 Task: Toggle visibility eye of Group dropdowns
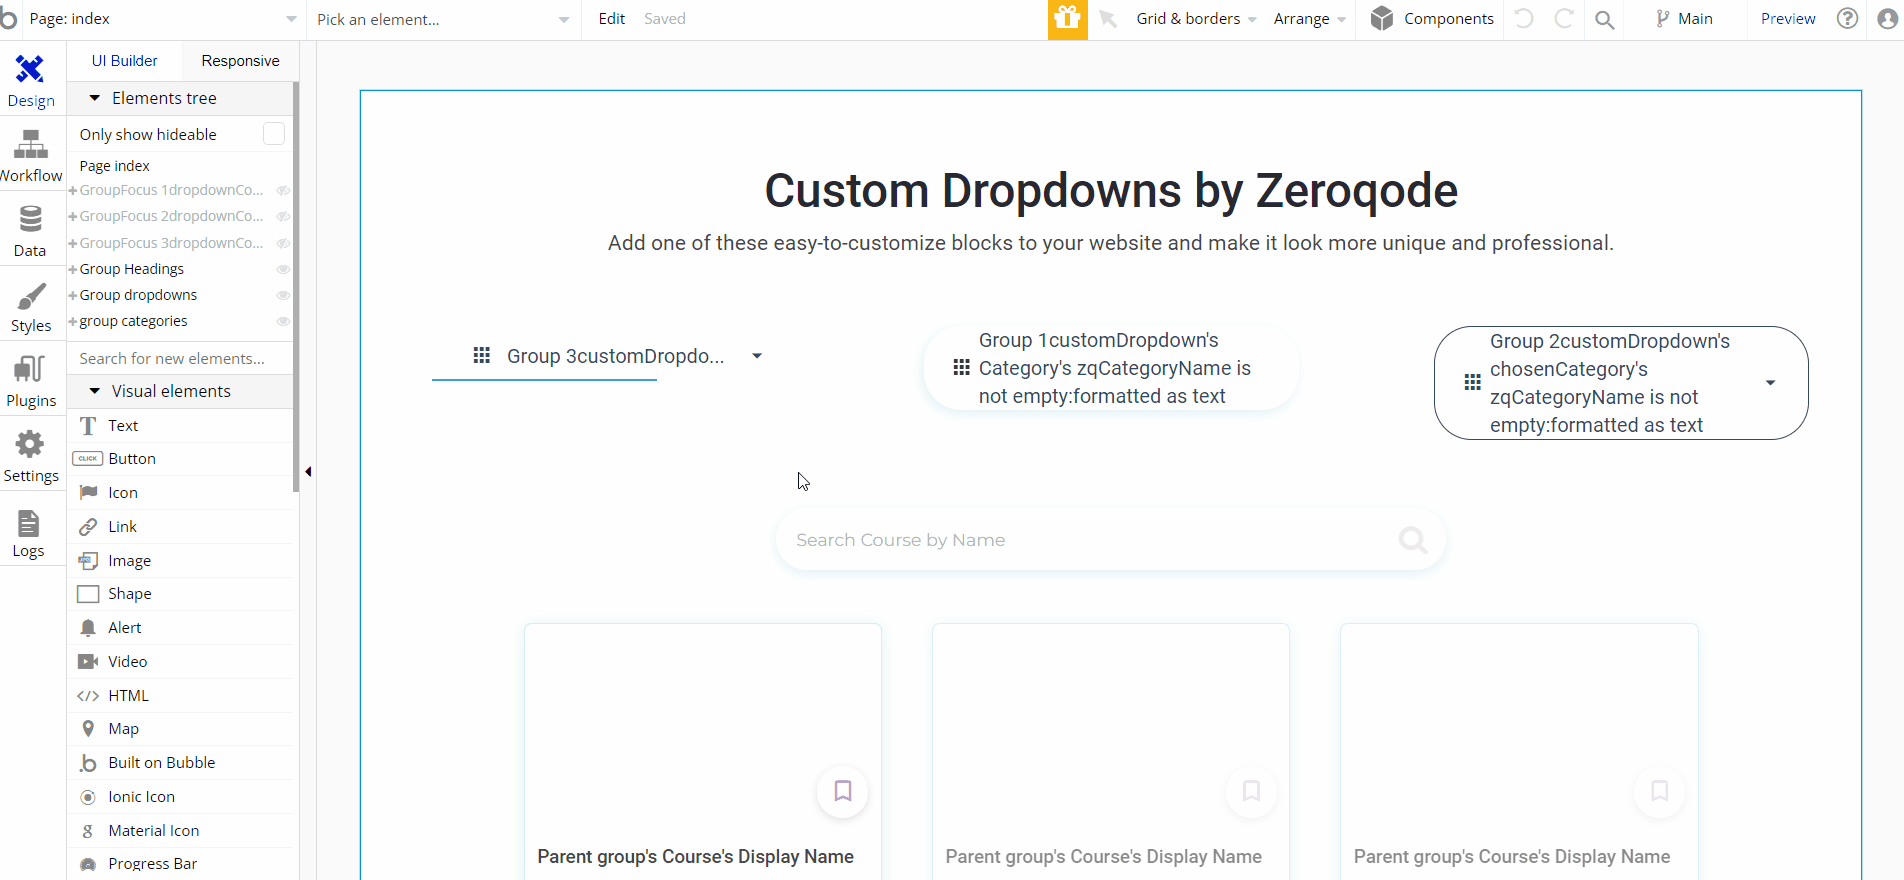(x=283, y=295)
